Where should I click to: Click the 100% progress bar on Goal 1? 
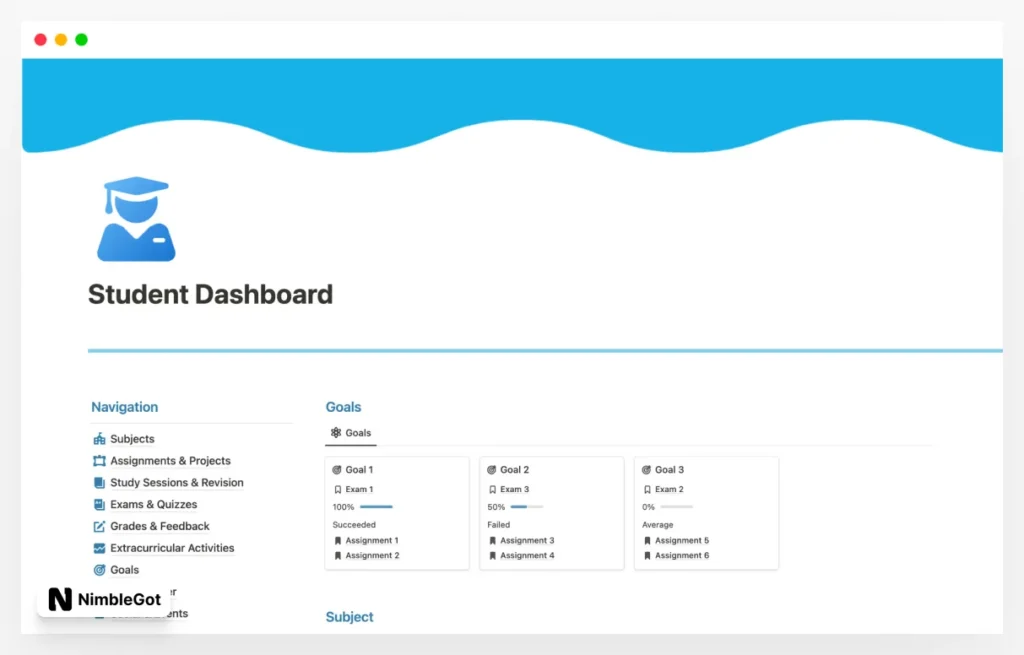click(376, 507)
